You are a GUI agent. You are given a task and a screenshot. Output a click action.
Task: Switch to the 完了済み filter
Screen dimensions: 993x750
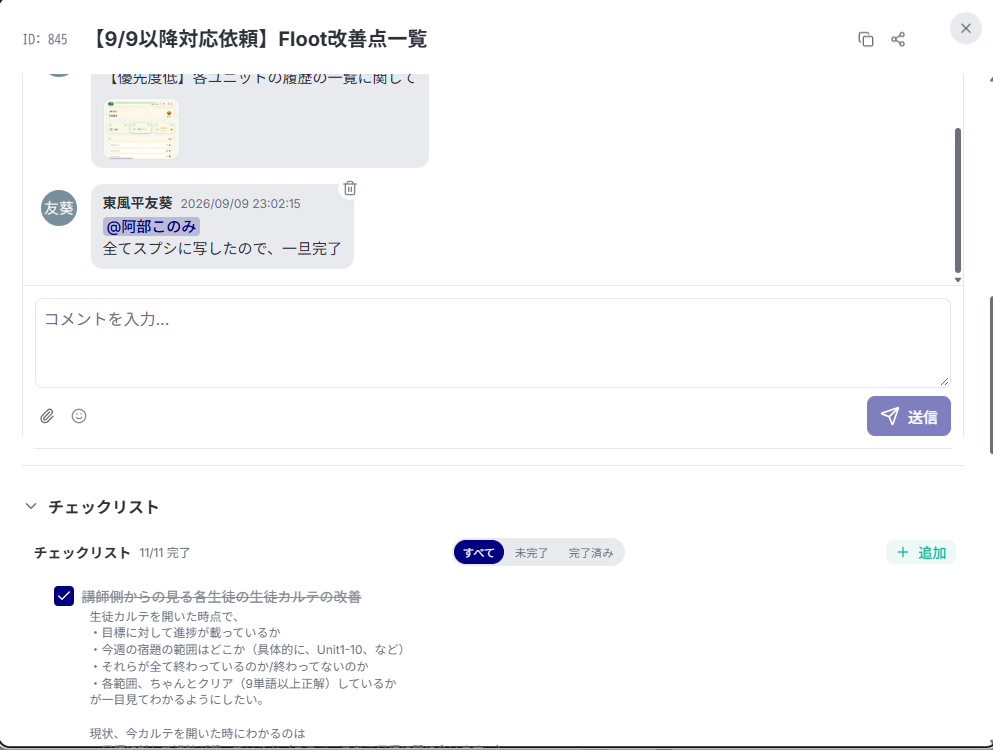(x=591, y=552)
